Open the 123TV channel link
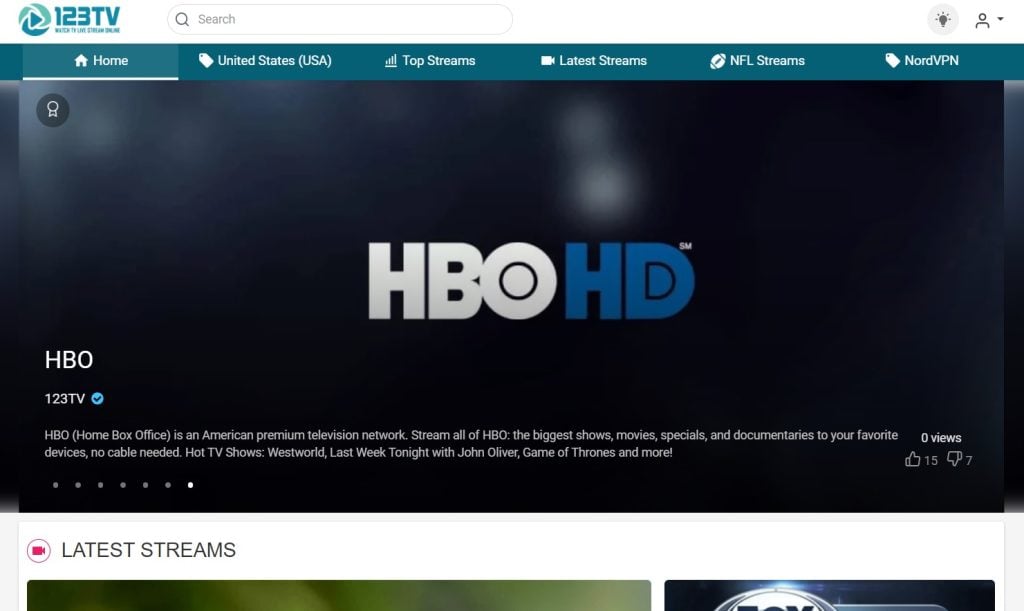This screenshot has width=1024, height=611. click(65, 399)
